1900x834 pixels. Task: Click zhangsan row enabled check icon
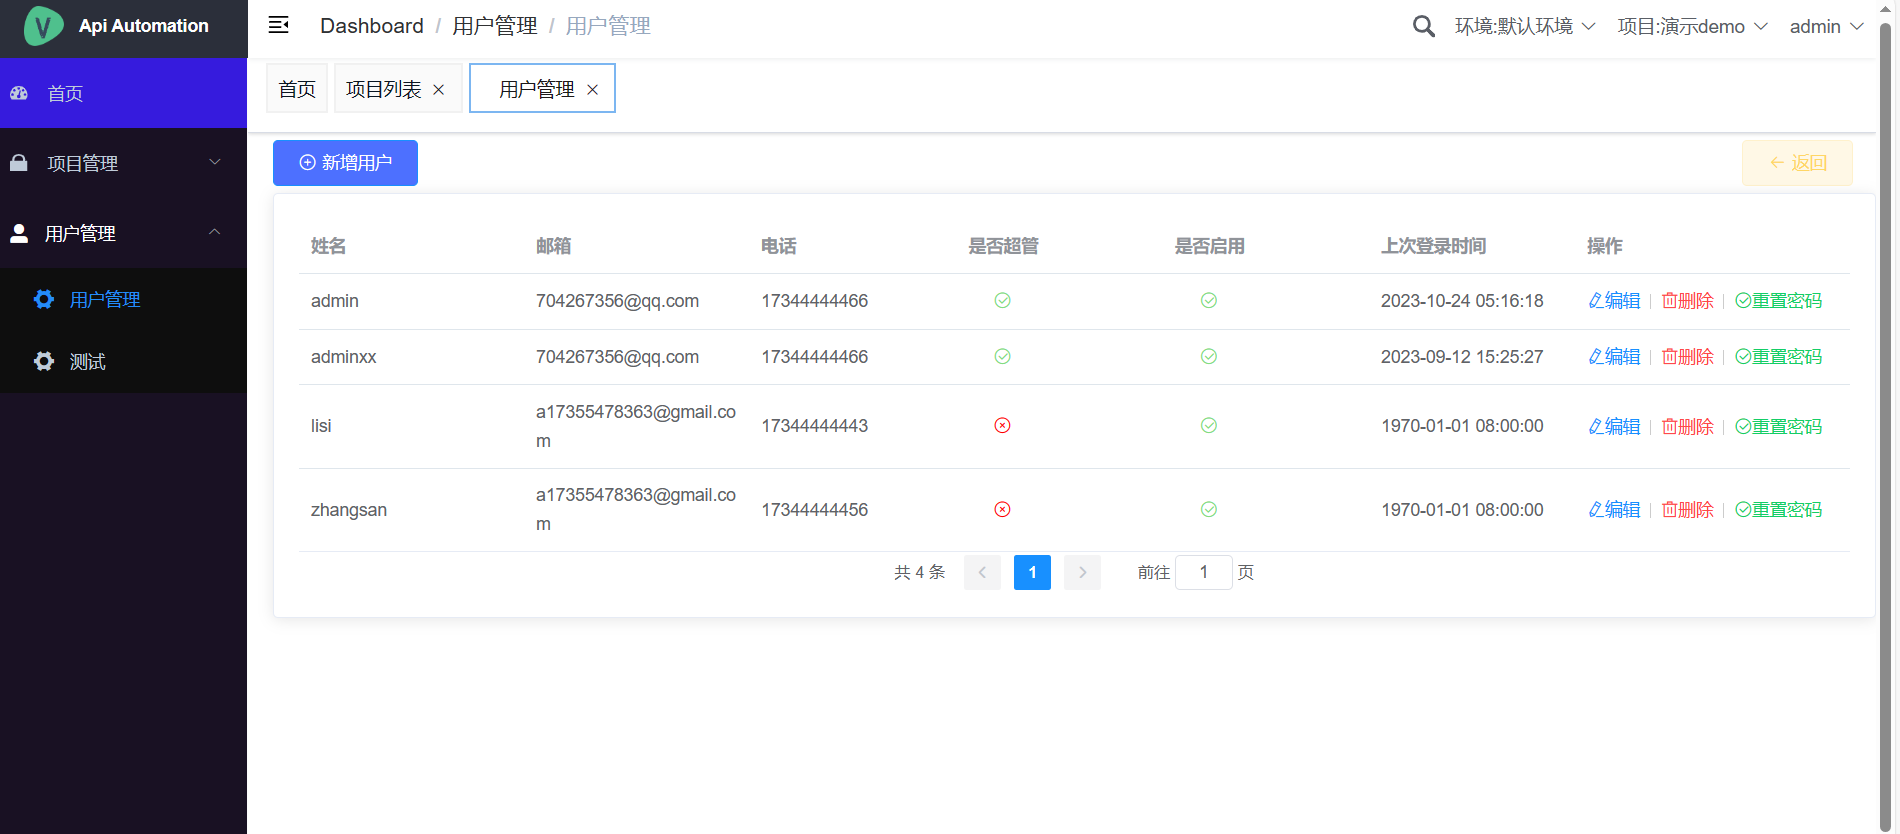[x=1209, y=509]
